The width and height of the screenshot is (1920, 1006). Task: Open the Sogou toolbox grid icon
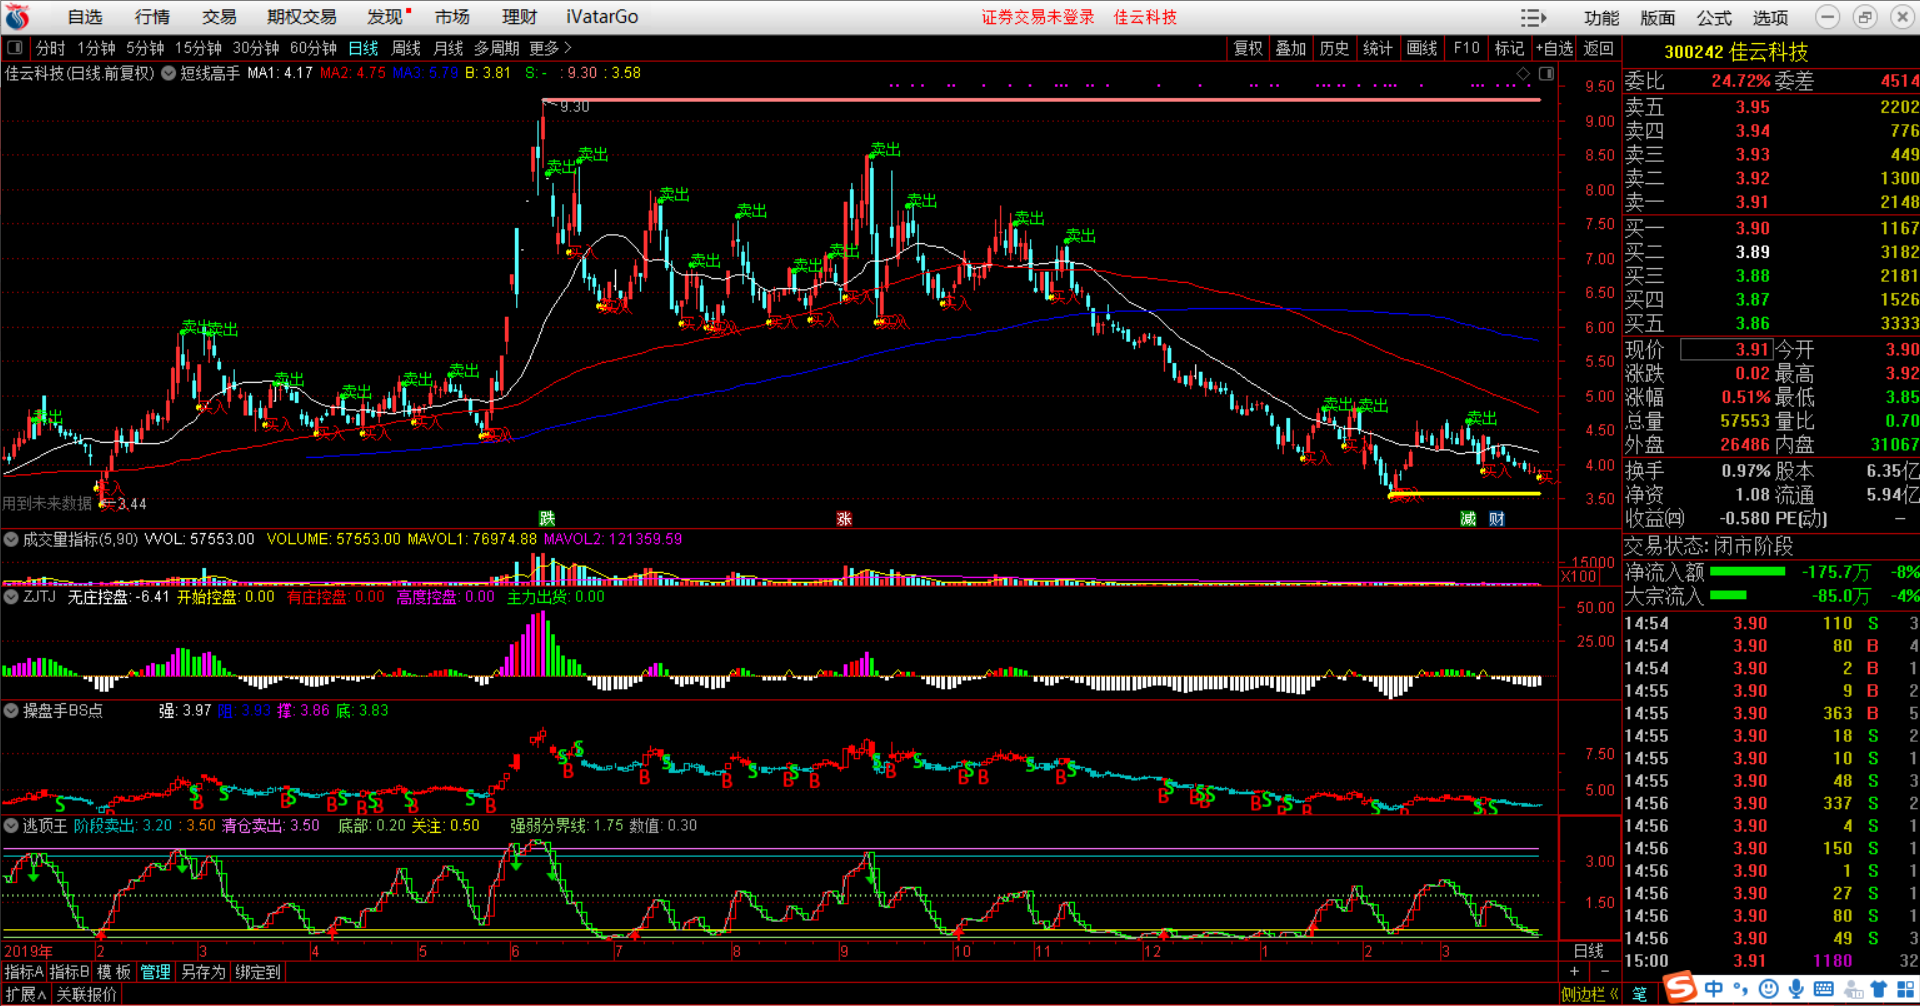click(x=1906, y=989)
